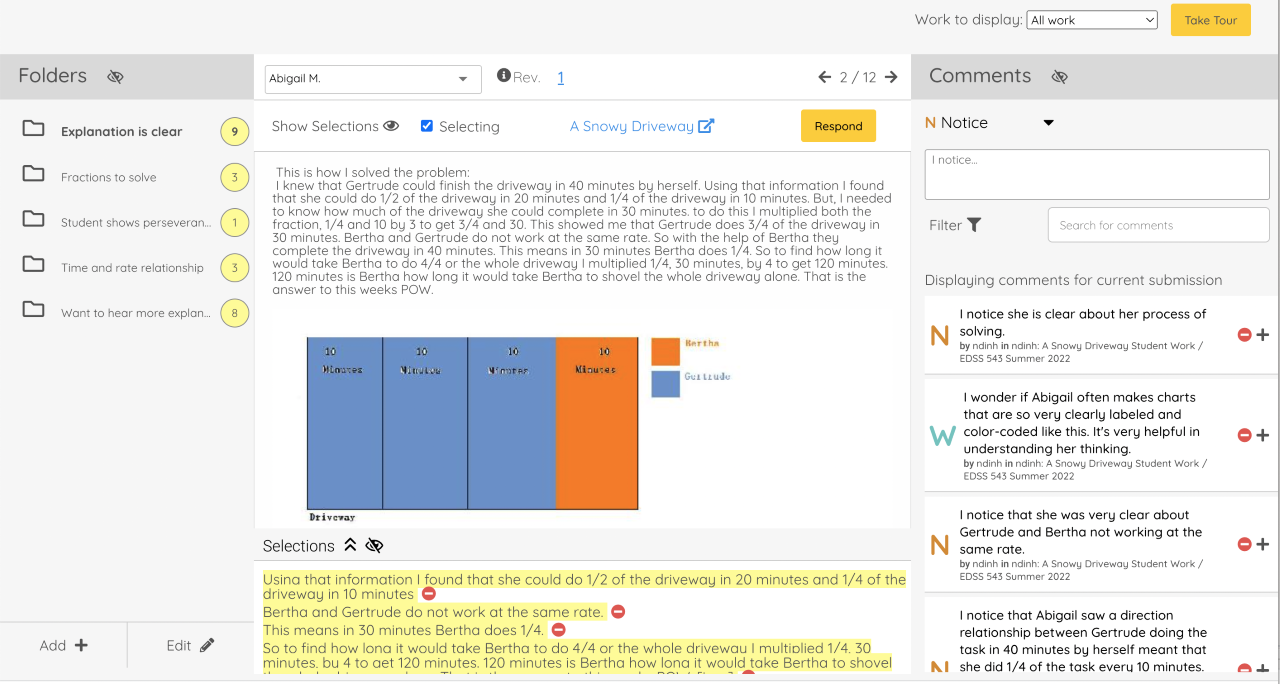The width and height of the screenshot is (1280, 684).
Task: Collapse the Selections panel with double chevron
Action: click(x=350, y=545)
